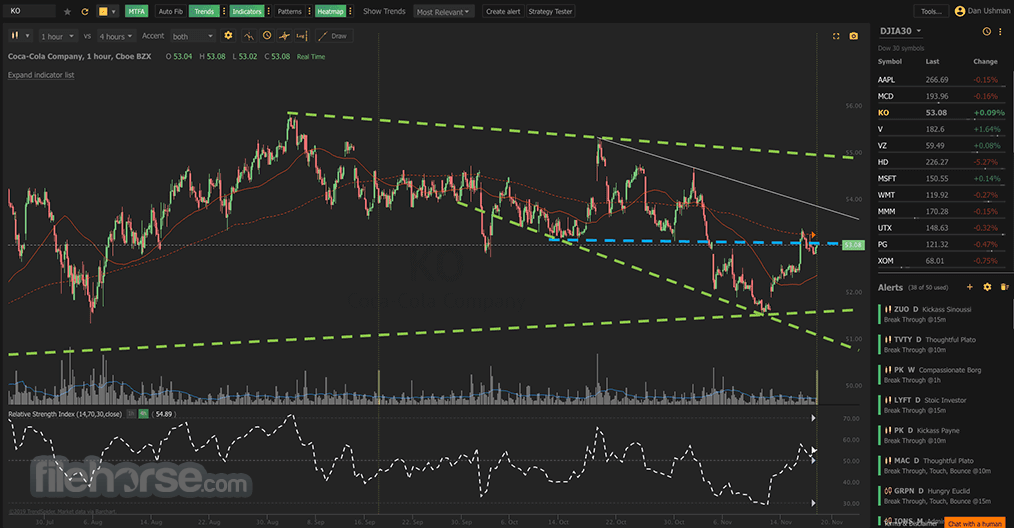This screenshot has height=528, width=1014.
Task: Change the 4 hours comparison timeframe dropdown
Action: click(116, 36)
